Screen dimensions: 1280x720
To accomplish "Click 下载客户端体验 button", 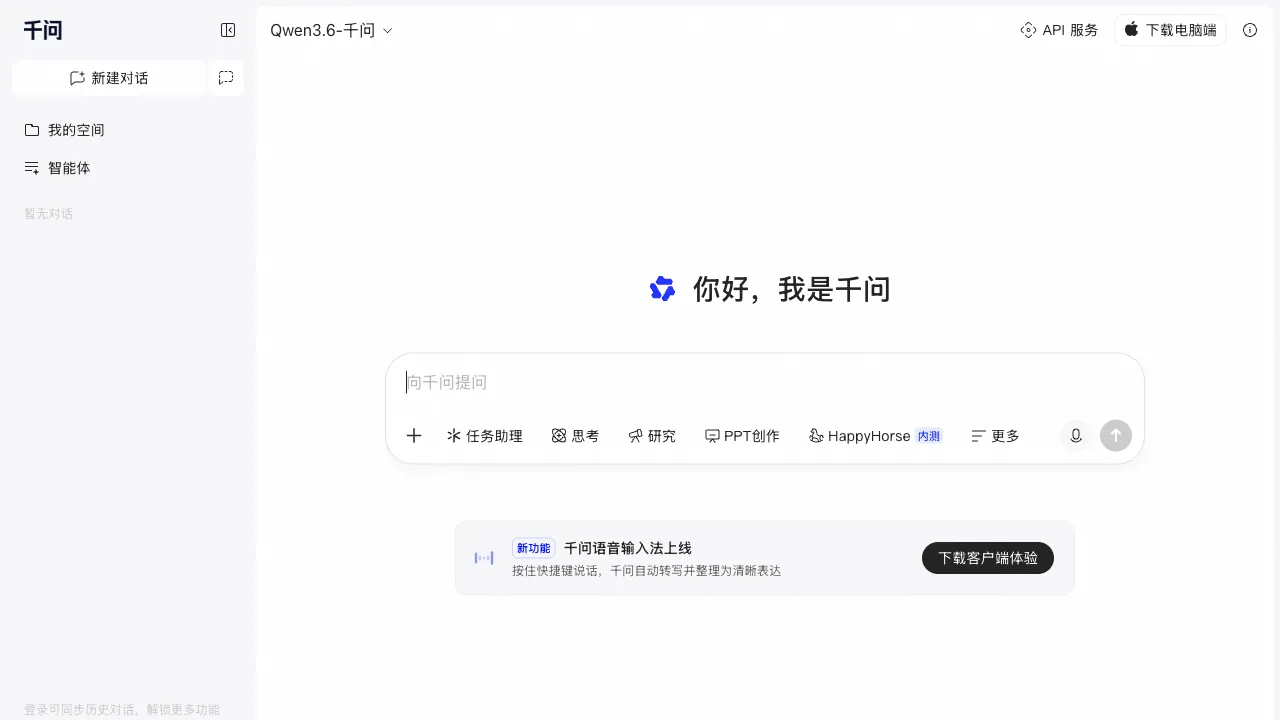I will pyautogui.click(x=988, y=558).
